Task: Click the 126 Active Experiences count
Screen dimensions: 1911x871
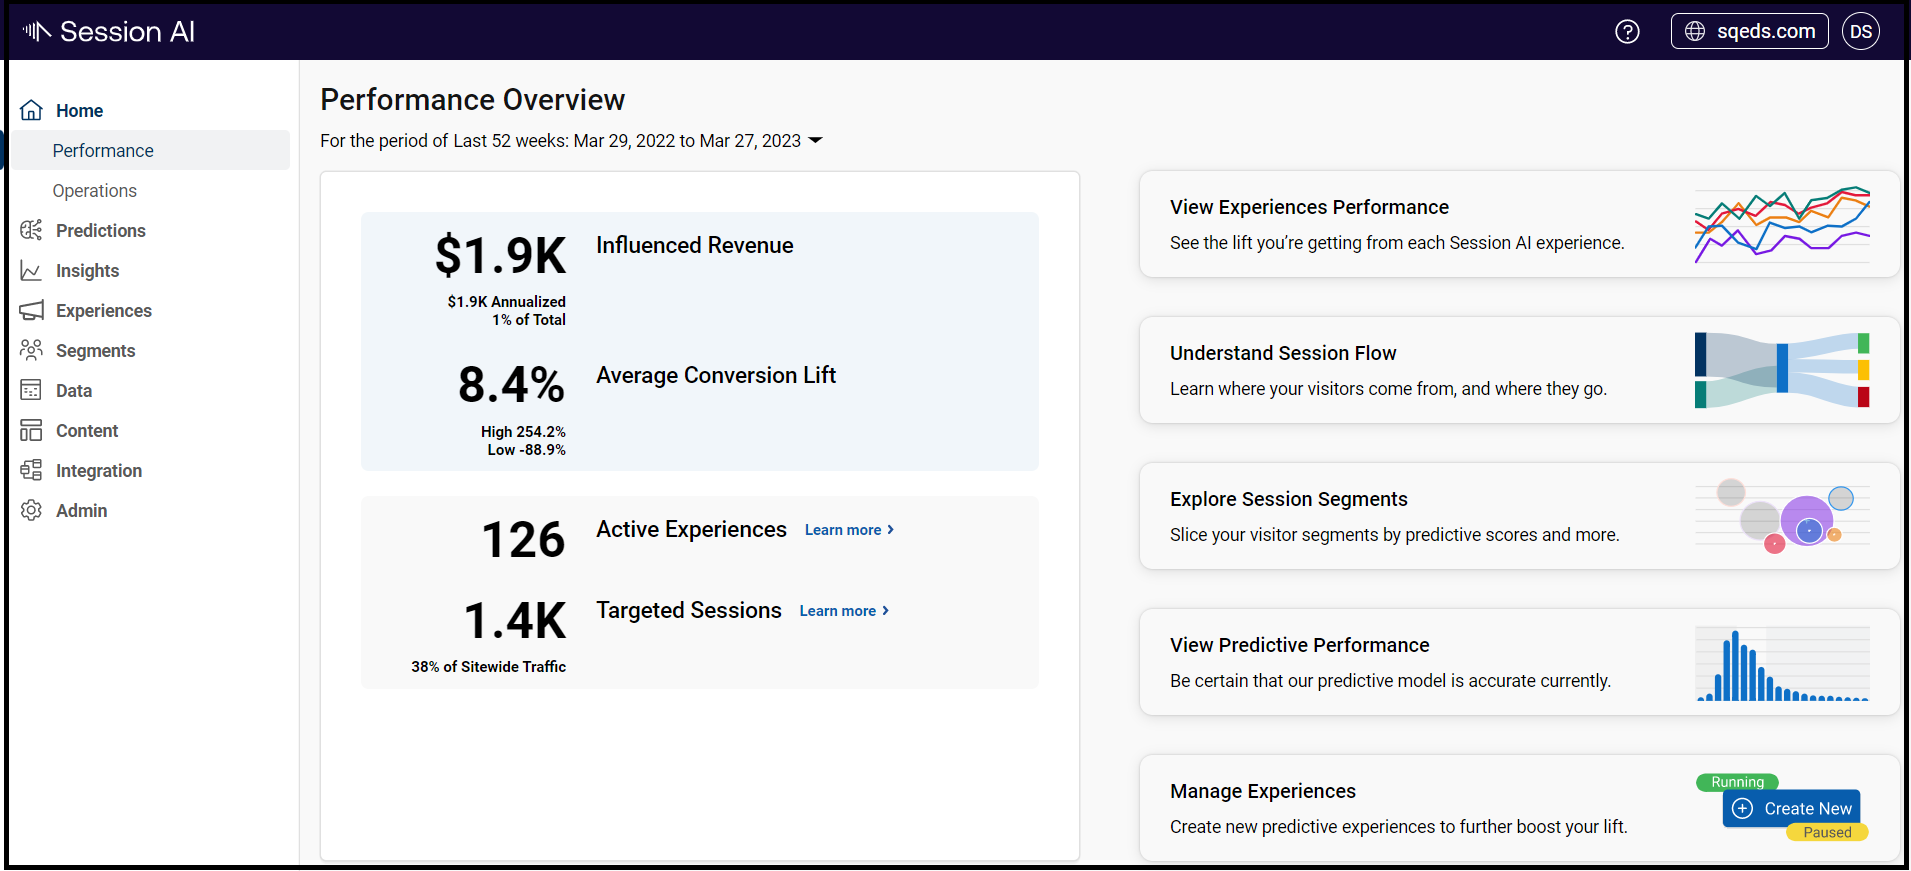Action: tap(524, 540)
